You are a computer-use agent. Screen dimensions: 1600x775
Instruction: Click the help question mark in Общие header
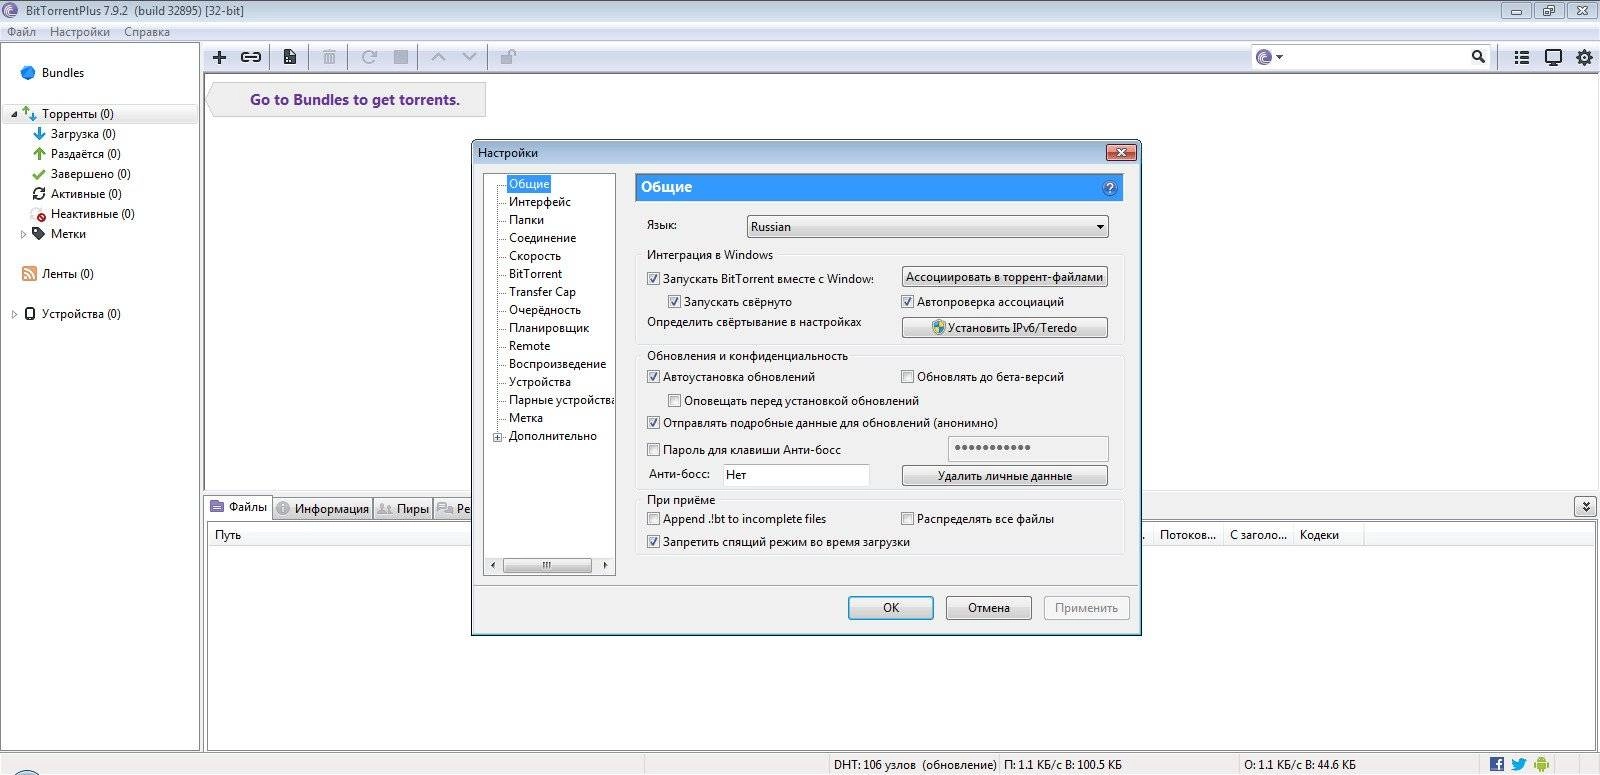tap(1109, 188)
